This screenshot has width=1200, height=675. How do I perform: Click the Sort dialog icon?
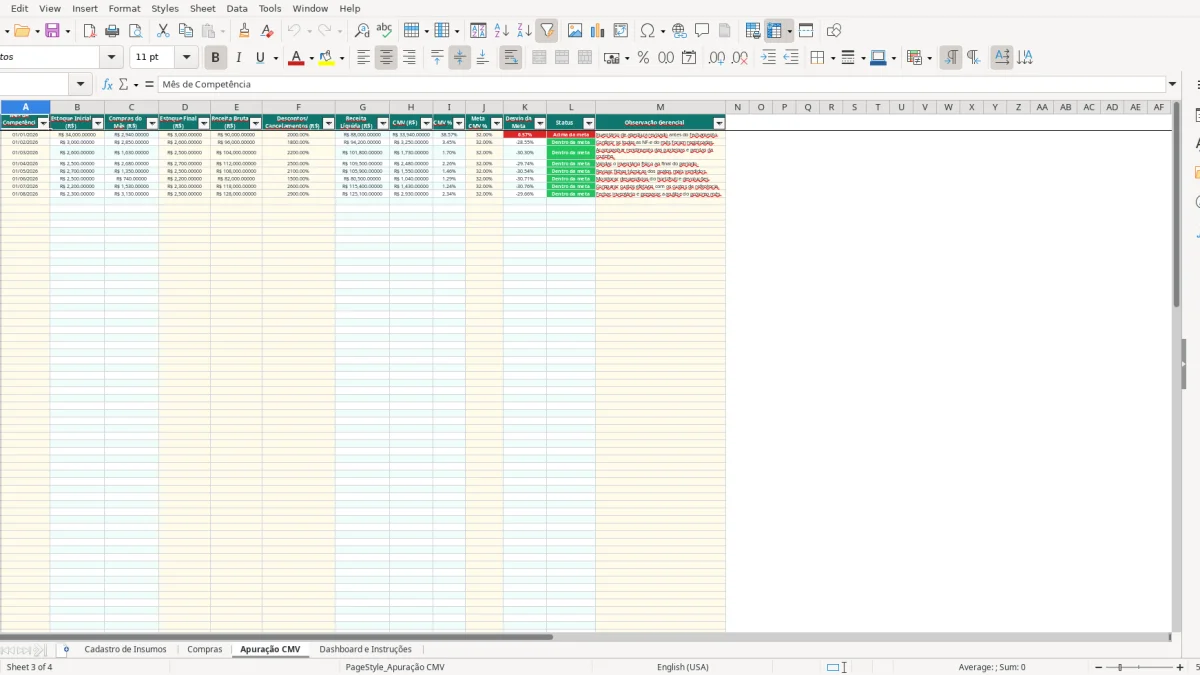(x=478, y=31)
